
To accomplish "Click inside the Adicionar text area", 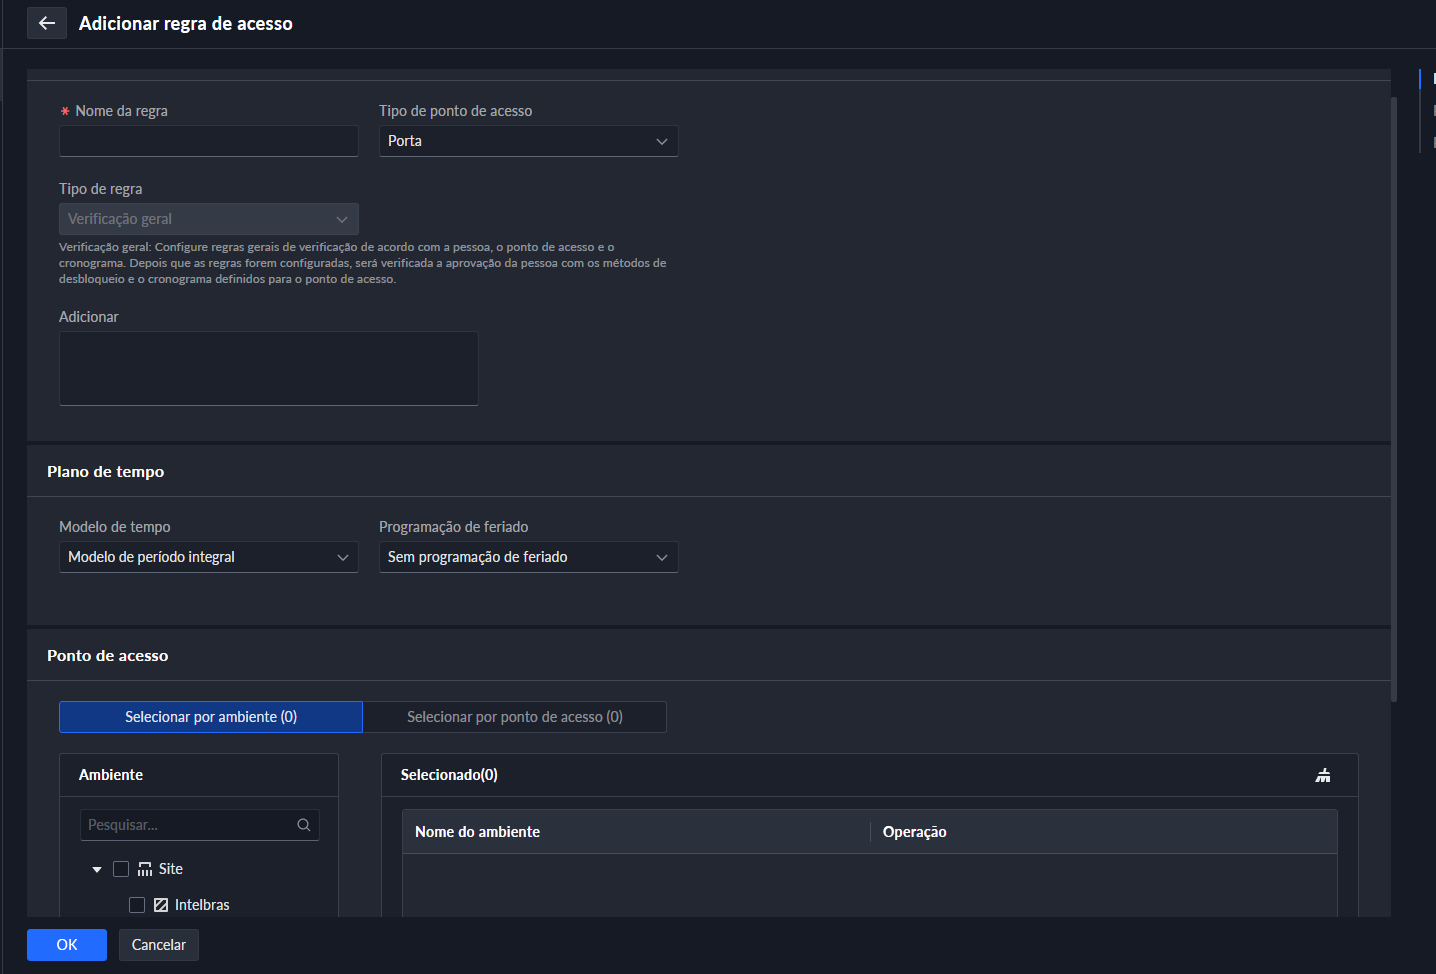I will point(268,368).
